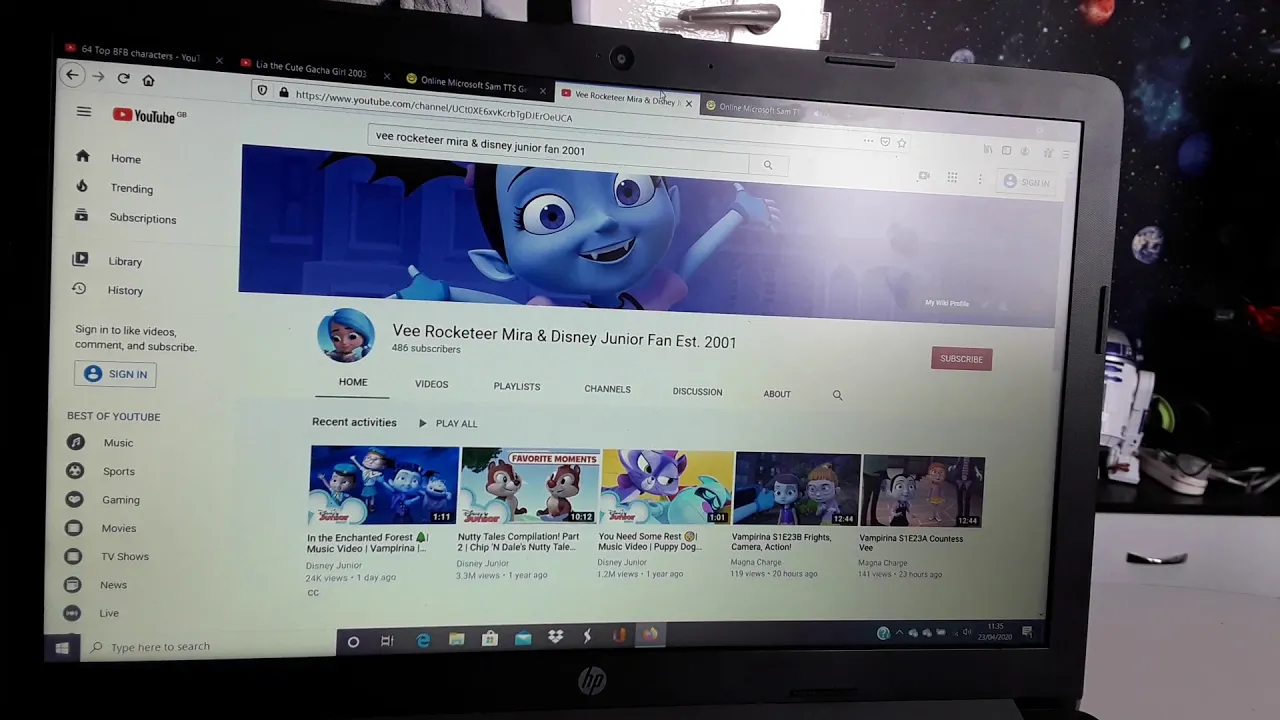Click the channel avatar picture

click(346, 334)
